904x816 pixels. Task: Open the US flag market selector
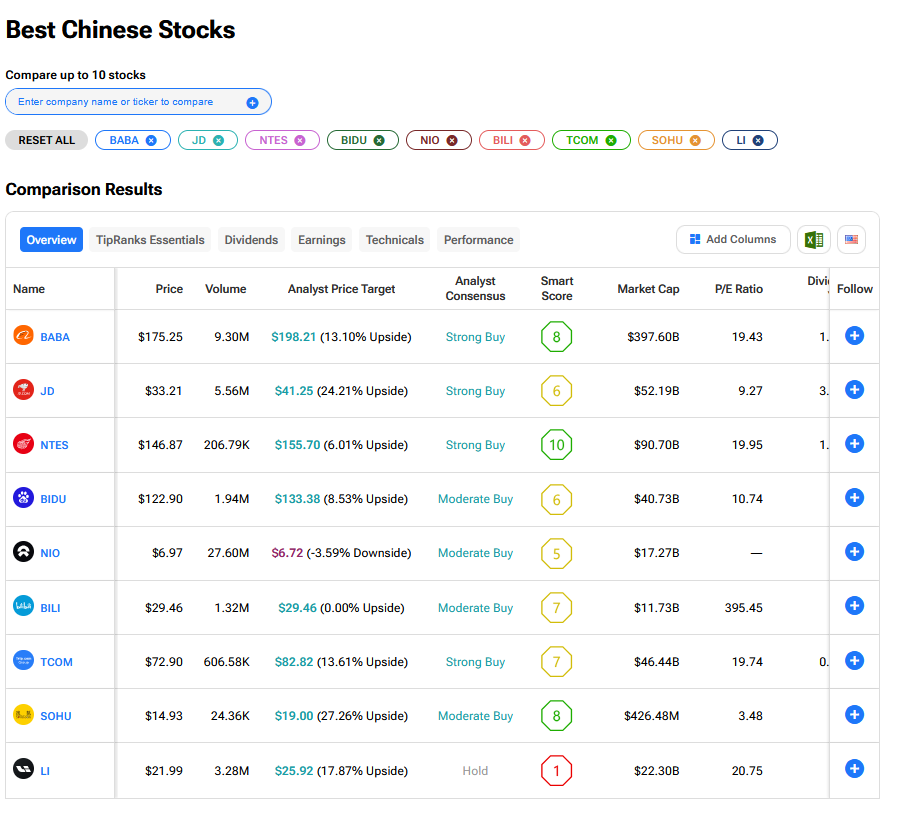[851, 240]
